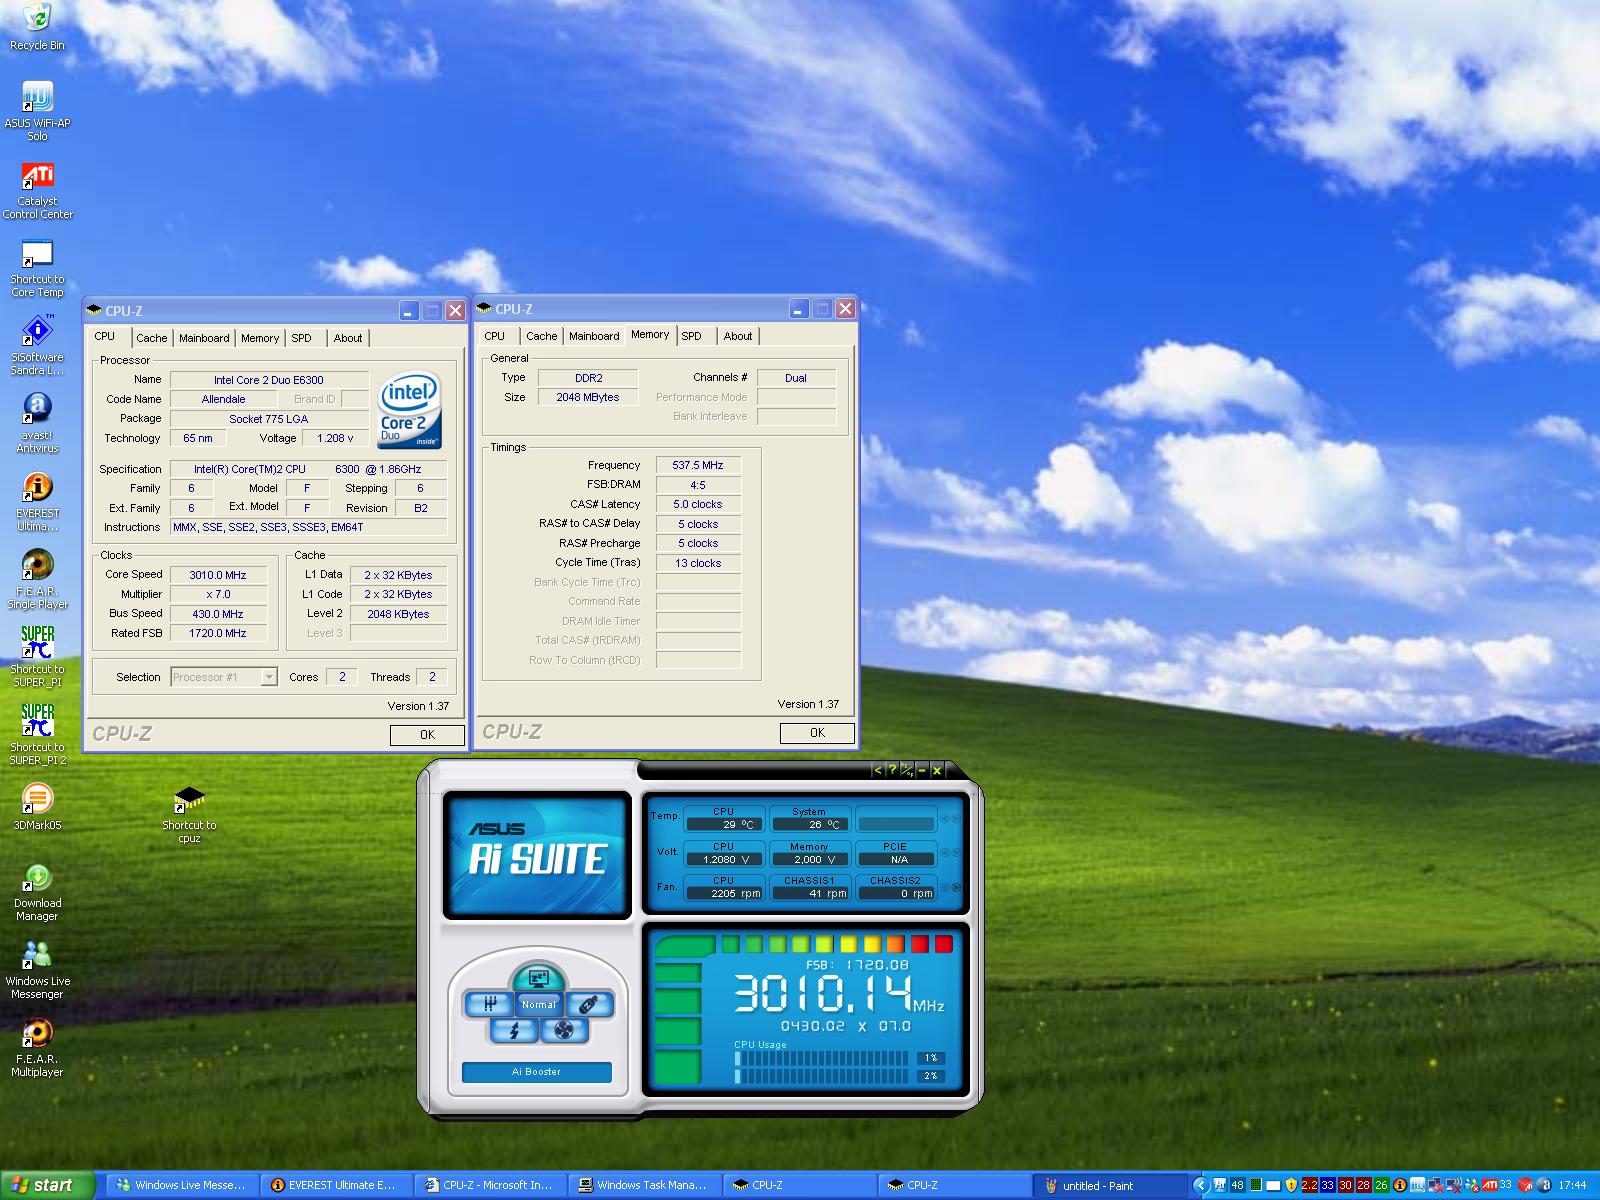Switch to Mainboard tab in left CPU-Z
1600x1200 pixels.
tap(204, 338)
